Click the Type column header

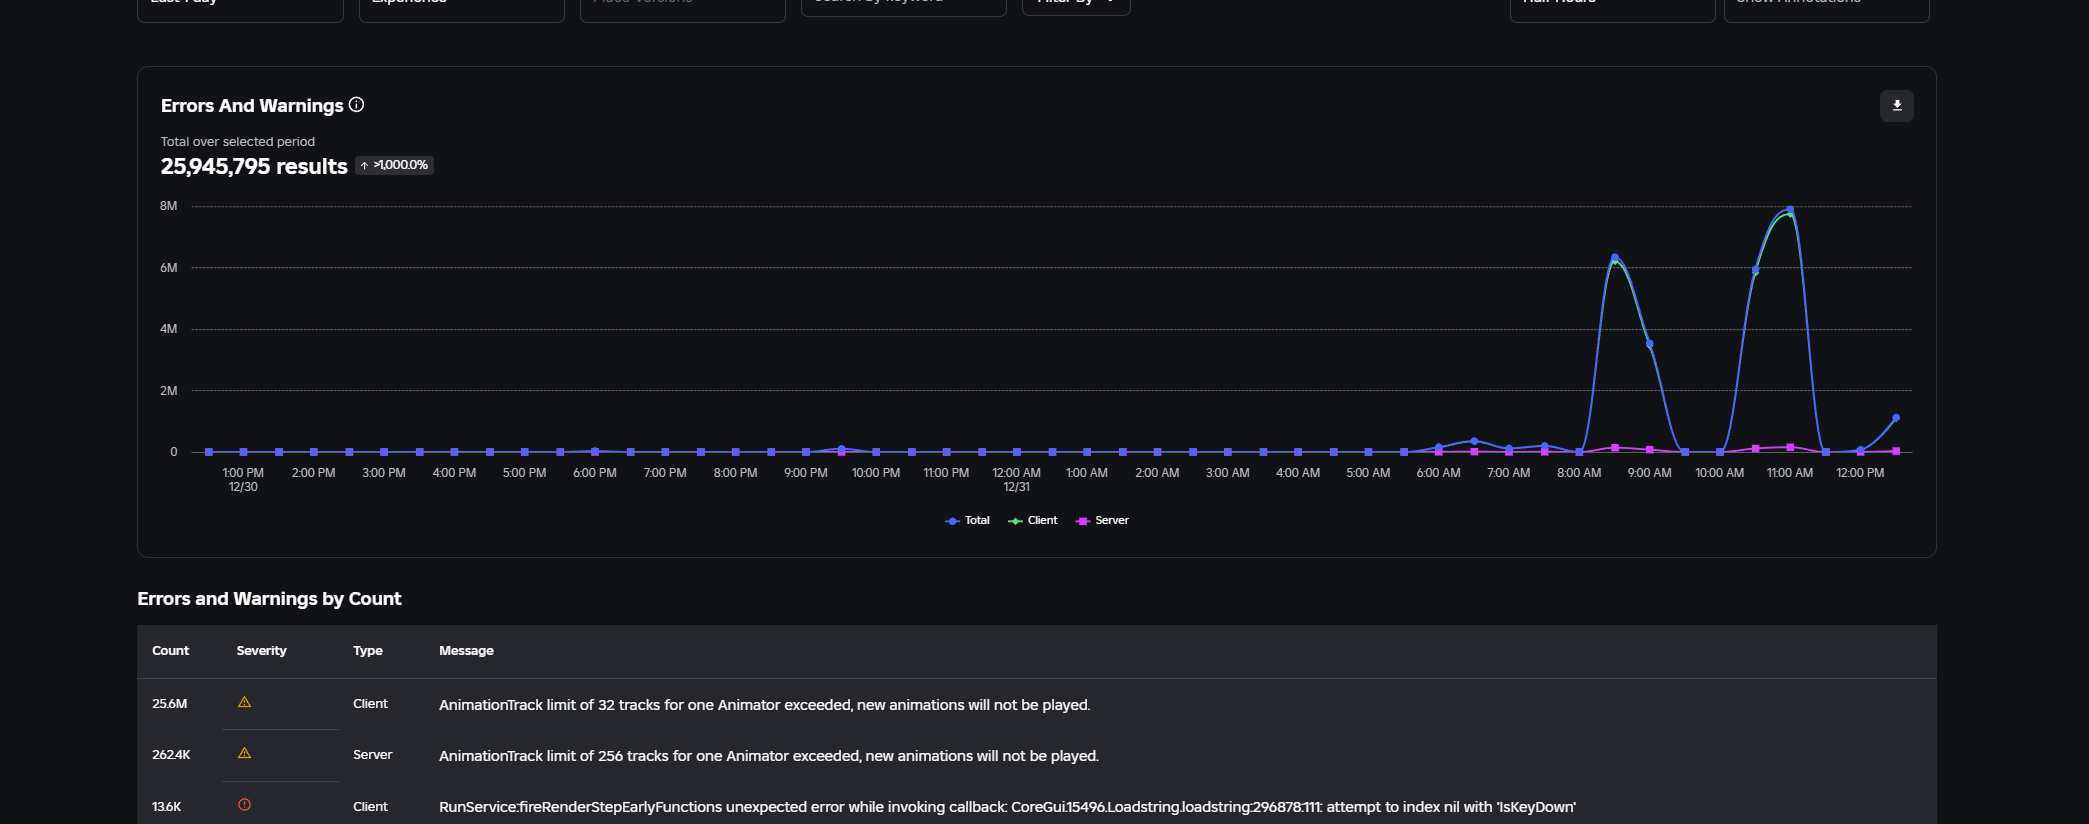point(367,651)
